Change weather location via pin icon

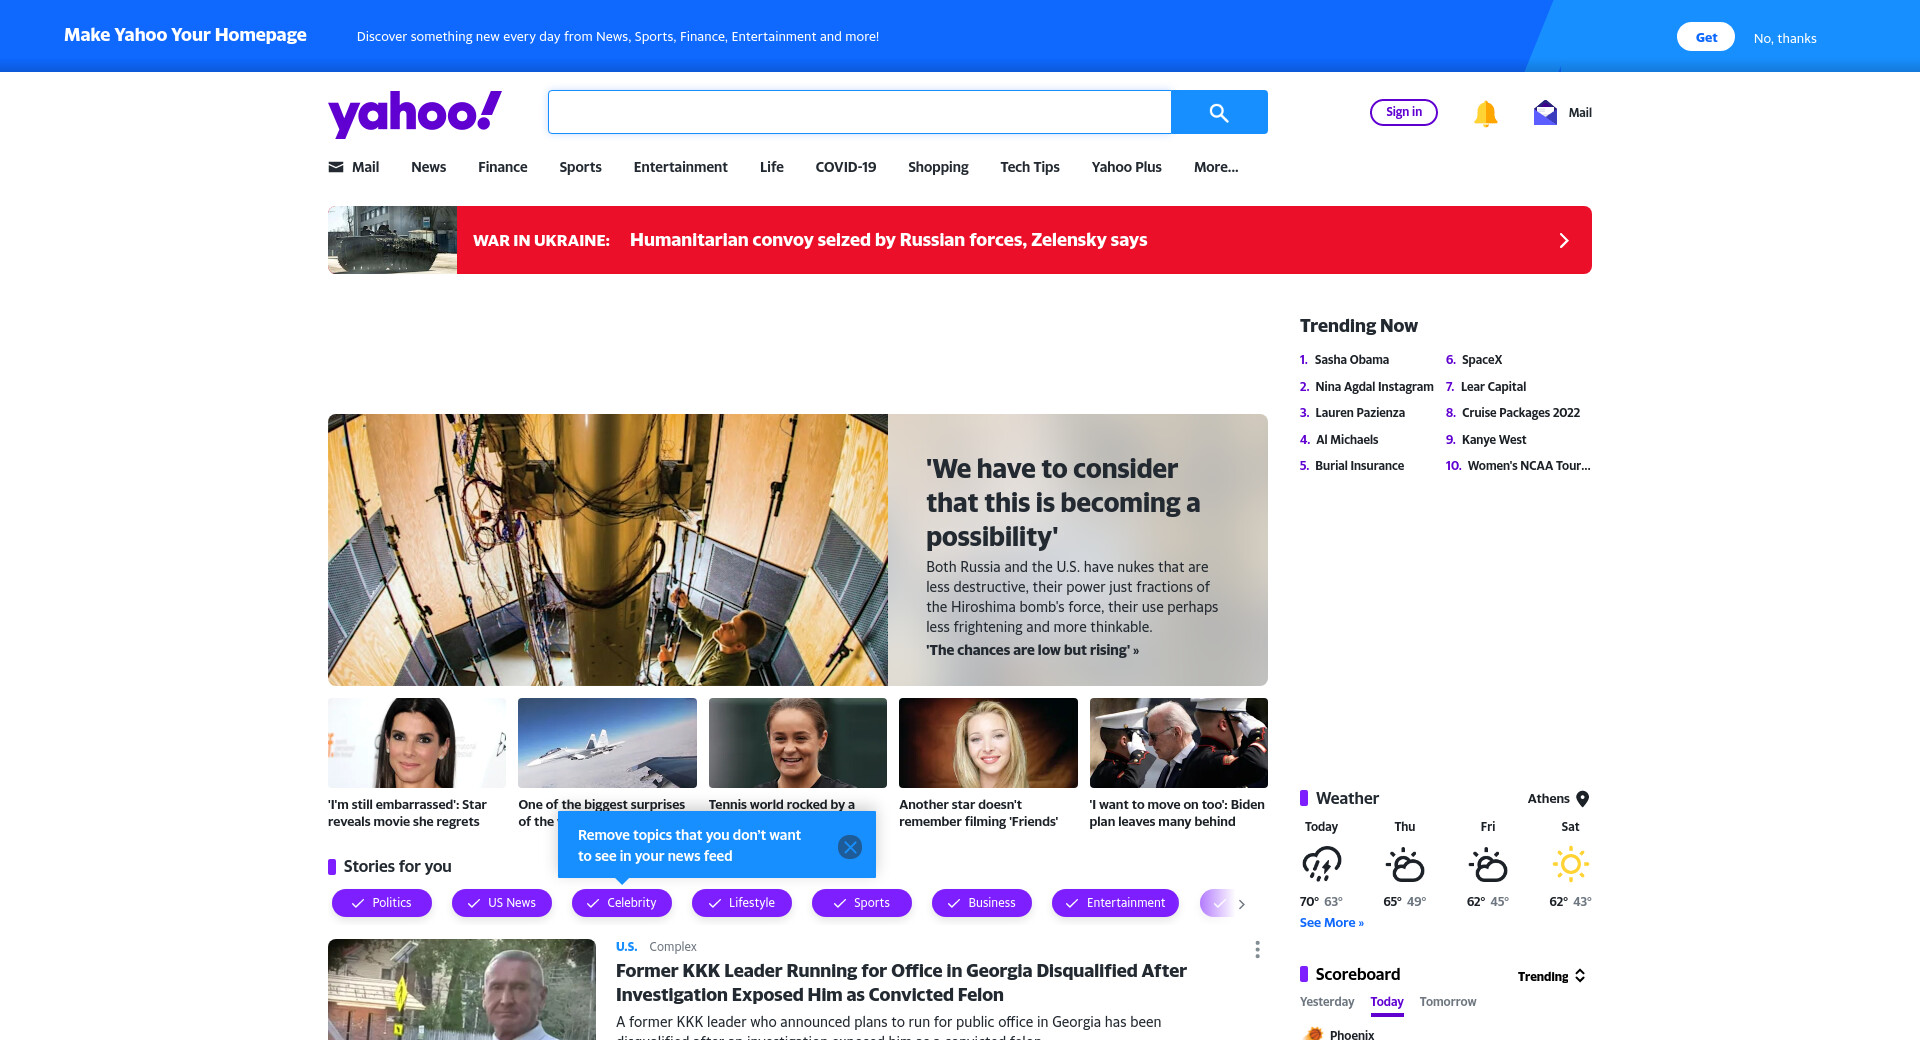tap(1583, 798)
